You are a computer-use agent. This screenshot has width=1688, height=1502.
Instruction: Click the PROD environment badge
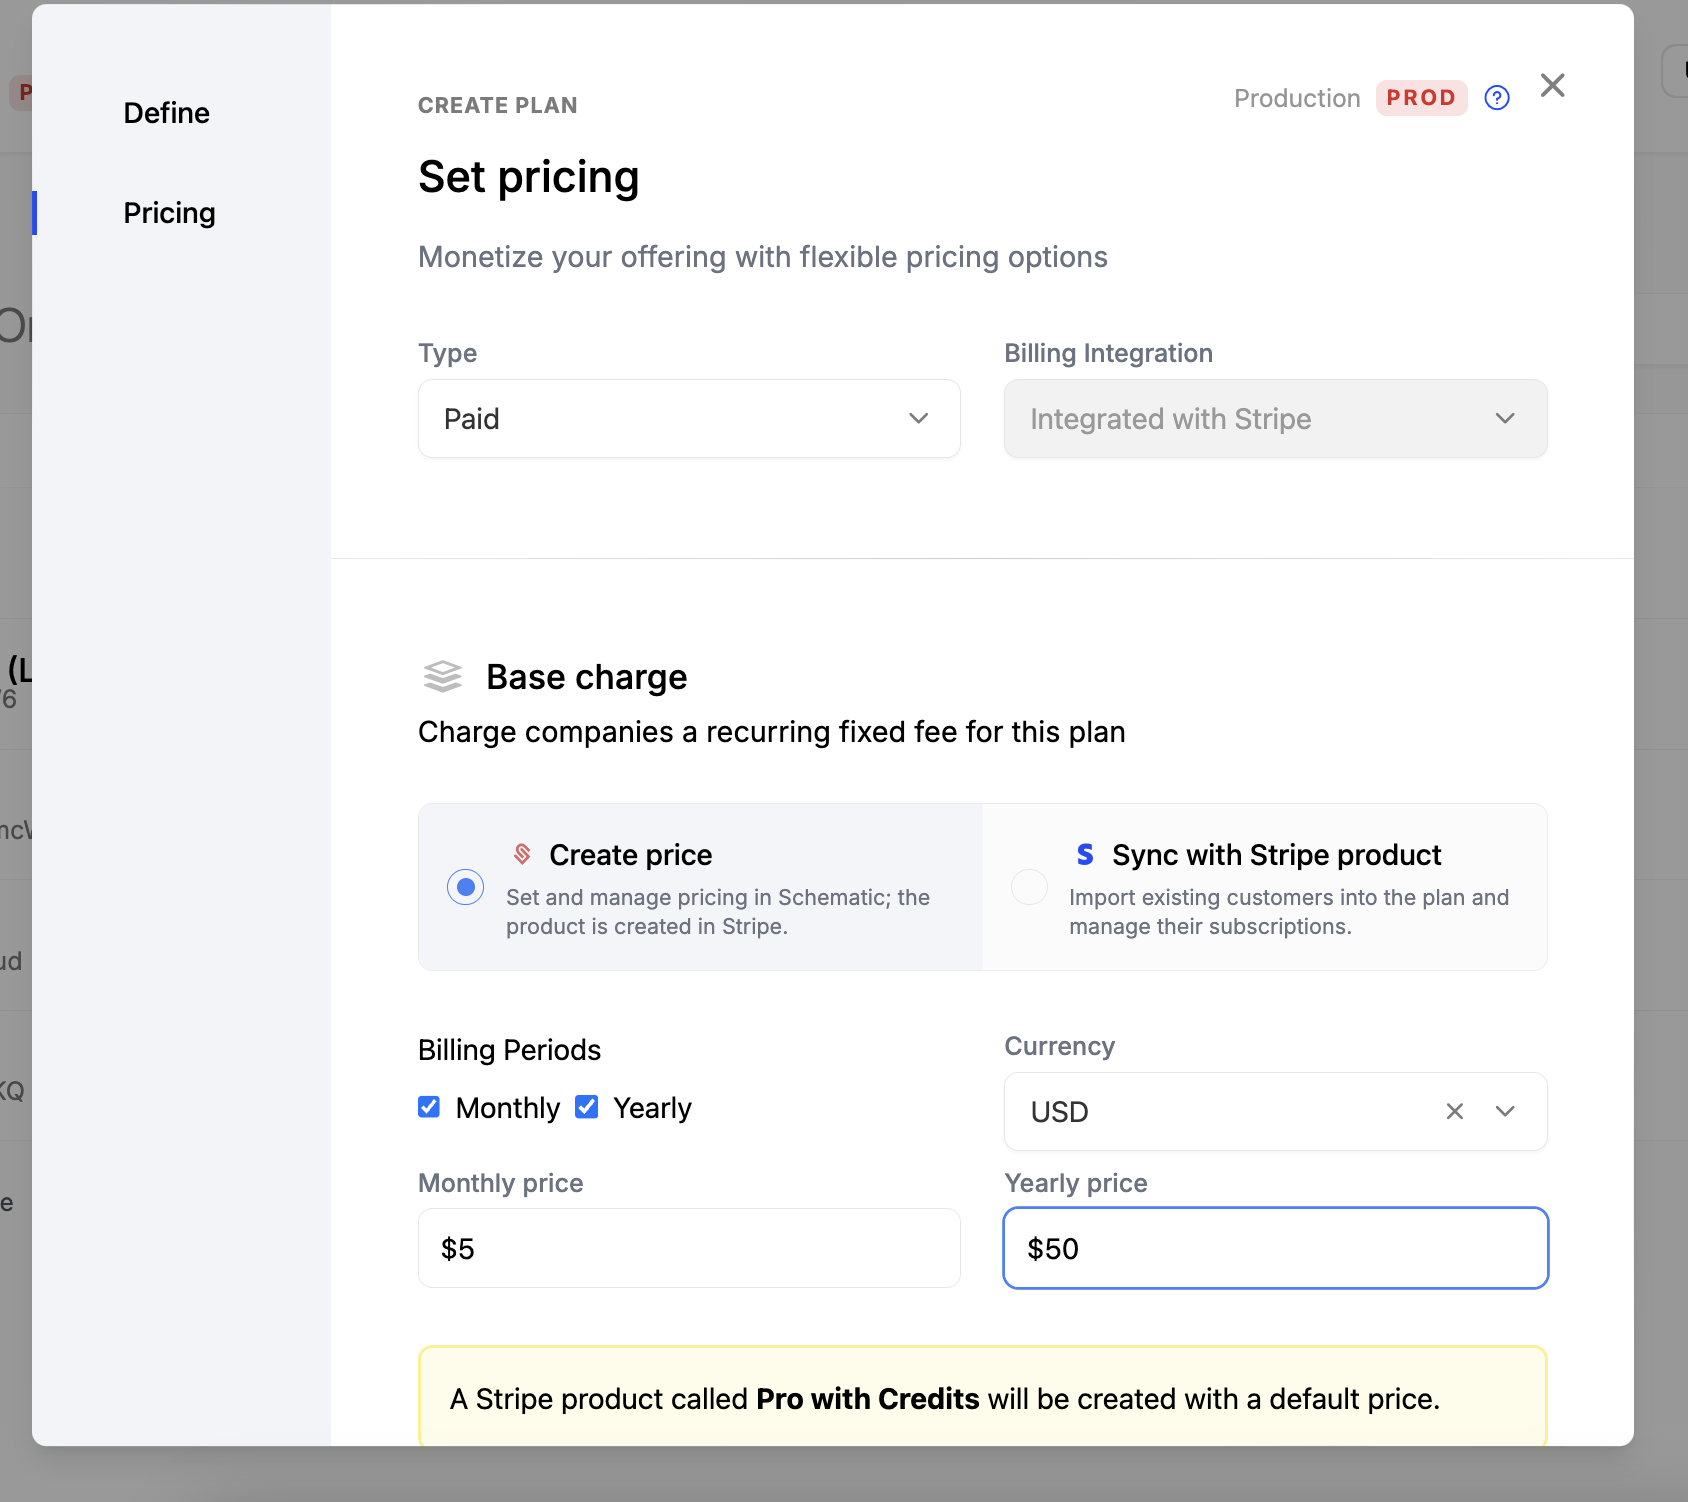[x=1421, y=98]
